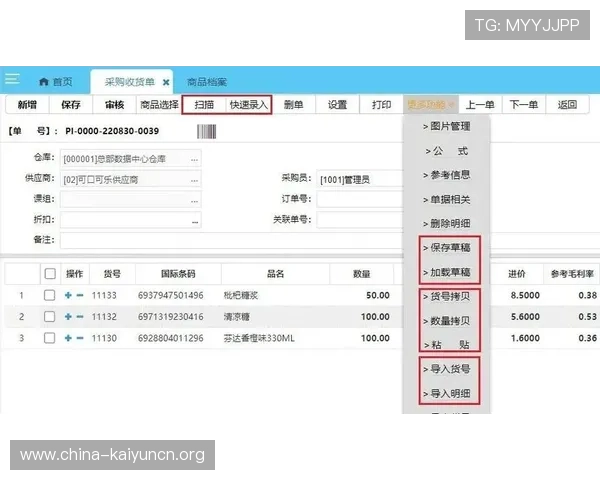Toggle the select-all checkbox in header

click(x=50, y=274)
